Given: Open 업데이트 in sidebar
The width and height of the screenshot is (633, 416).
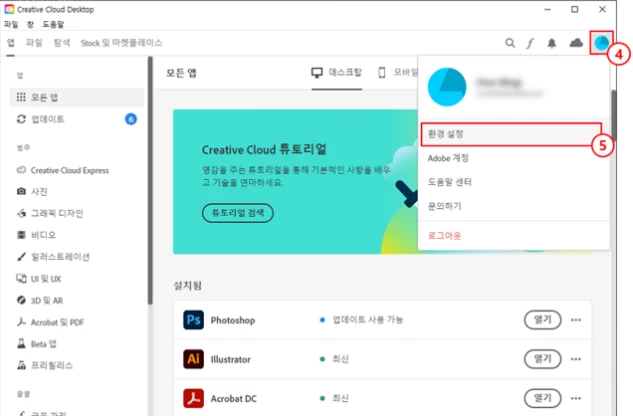Looking at the screenshot, I should (x=76, y=119).
